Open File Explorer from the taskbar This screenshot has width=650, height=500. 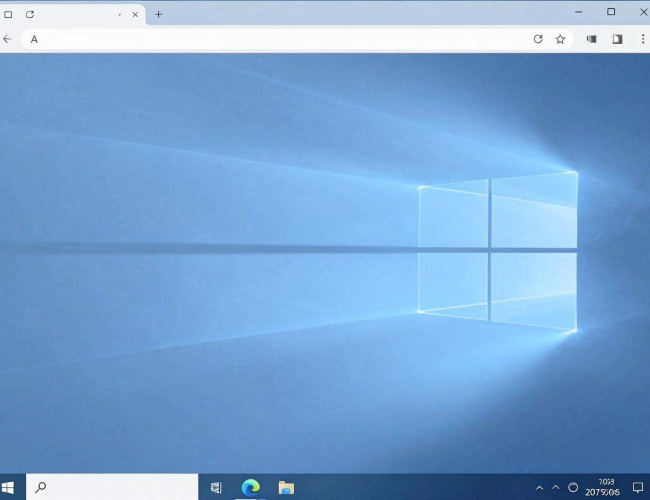click(286, 488)
